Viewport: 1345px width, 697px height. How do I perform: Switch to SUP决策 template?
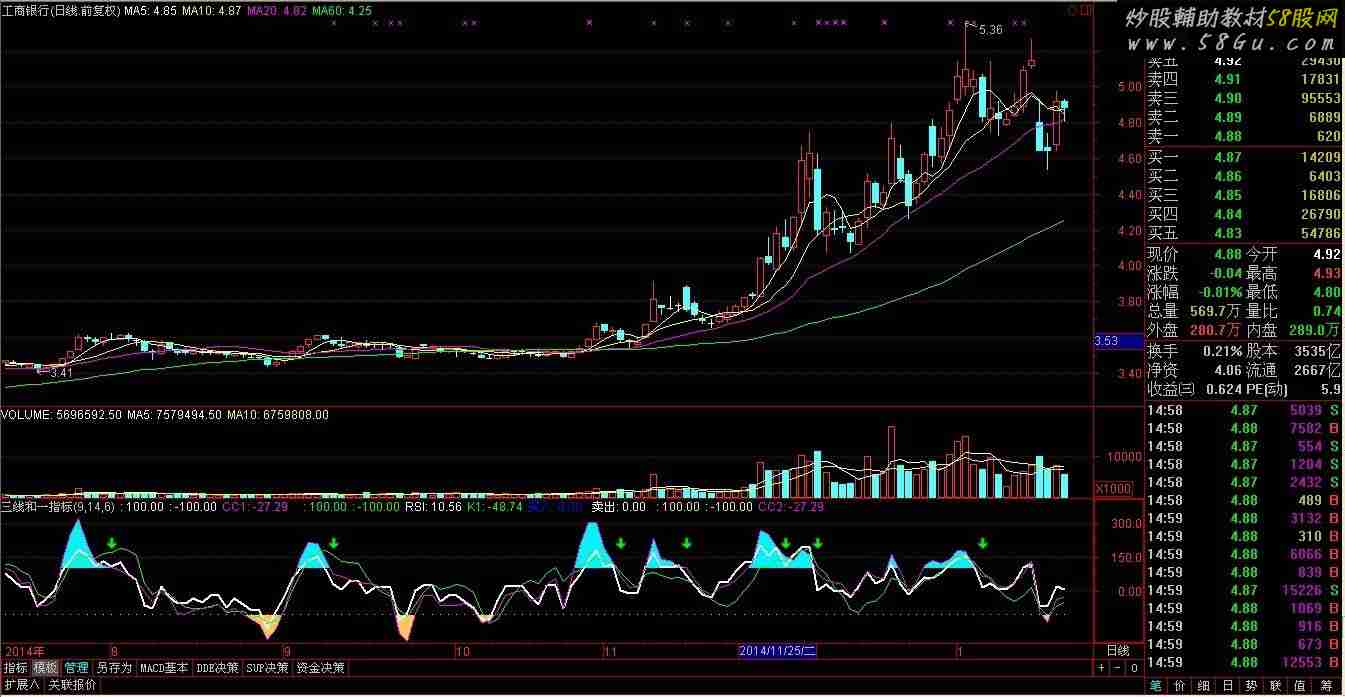click(x=267, y=668)
